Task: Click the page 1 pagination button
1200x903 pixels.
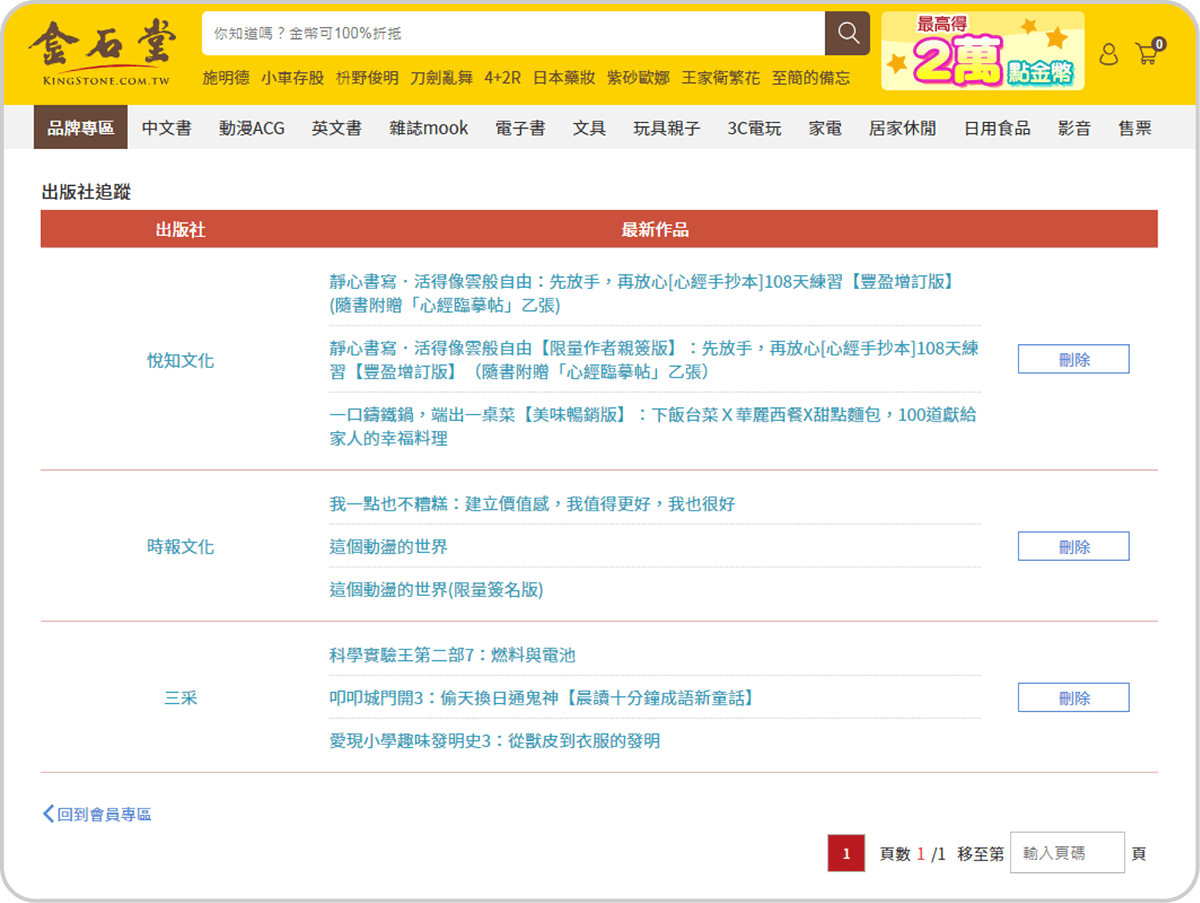Action: click(846, 853)
